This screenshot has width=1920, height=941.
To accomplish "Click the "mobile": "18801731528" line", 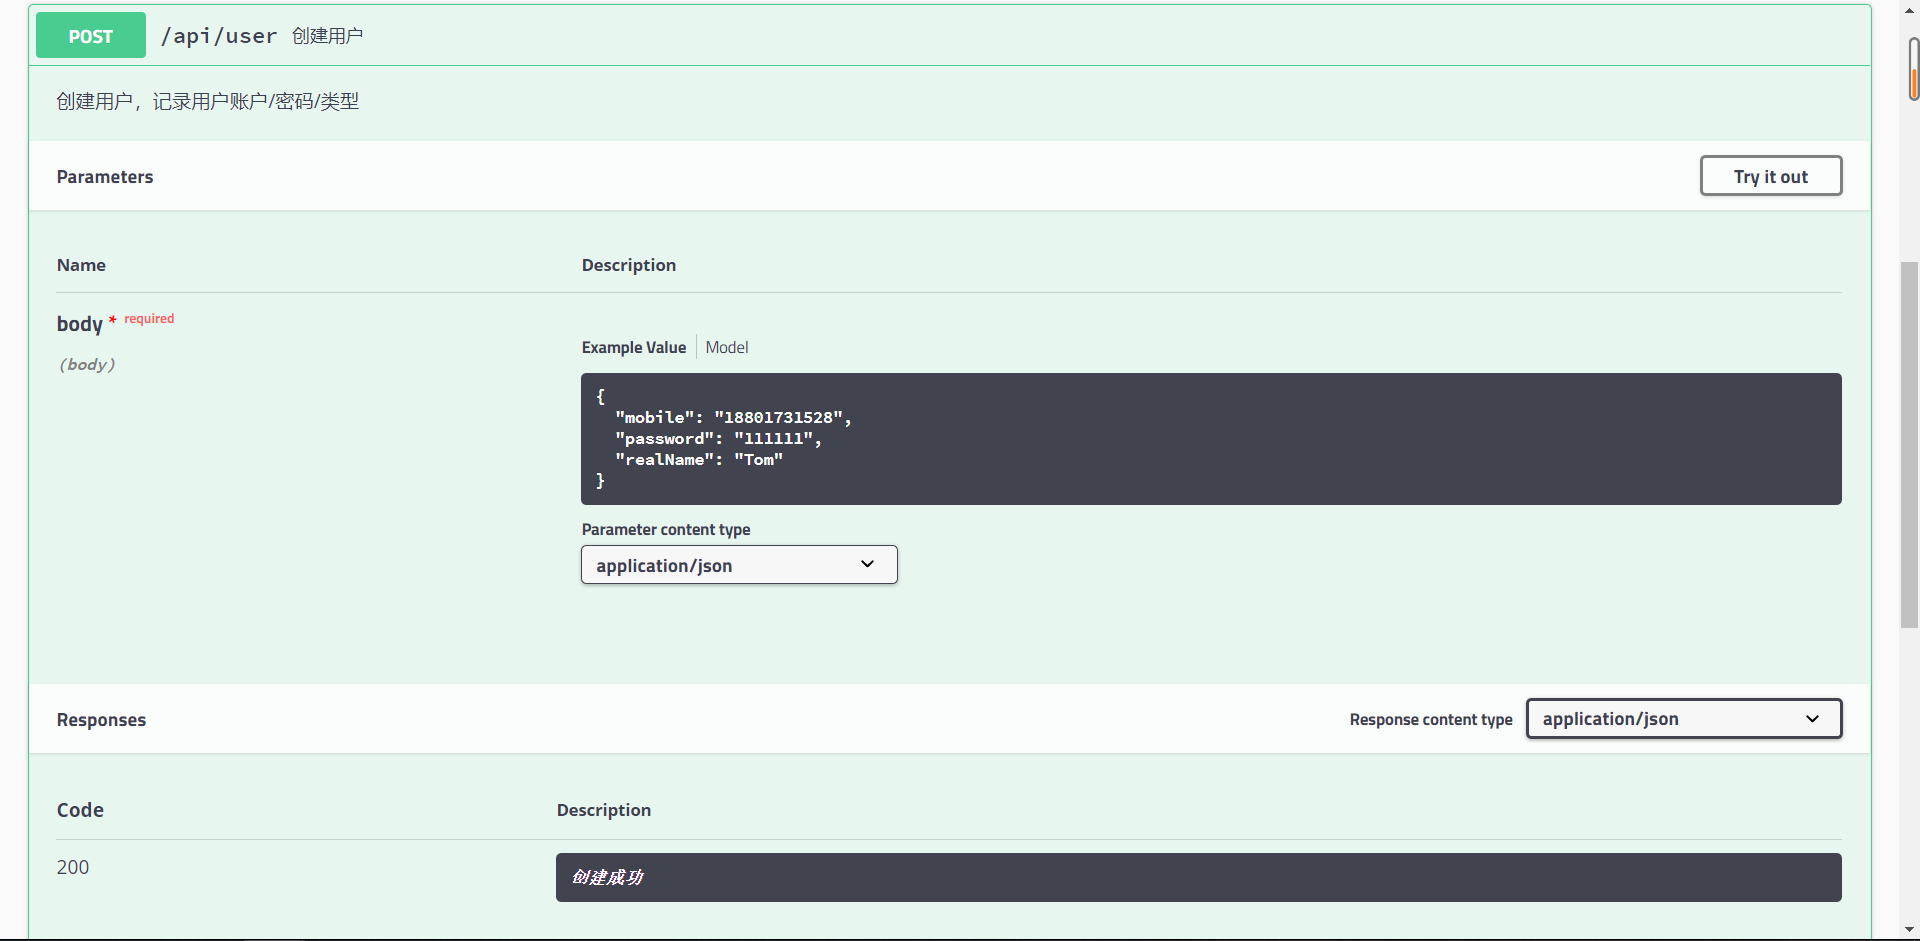I will click(x=733, y=418).
